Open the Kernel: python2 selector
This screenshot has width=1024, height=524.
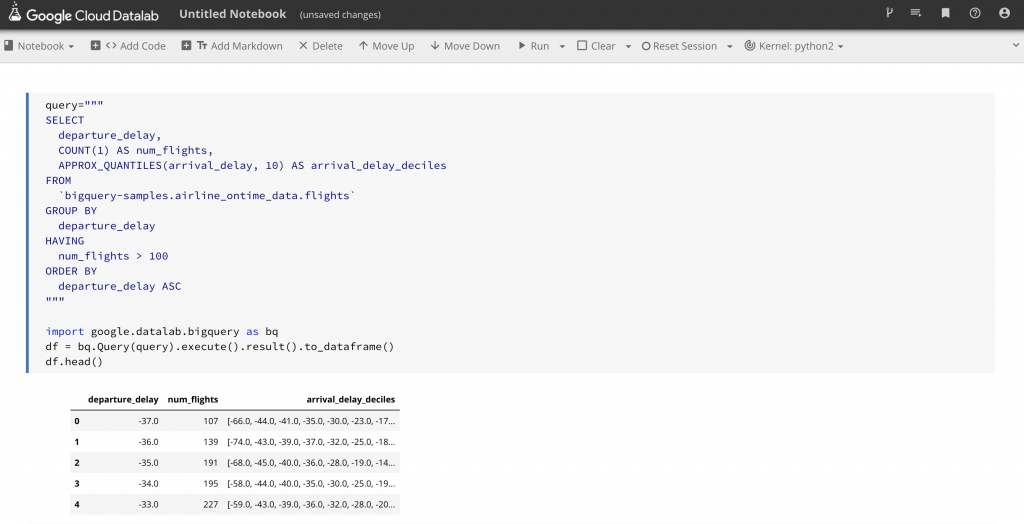coord(794,46)
